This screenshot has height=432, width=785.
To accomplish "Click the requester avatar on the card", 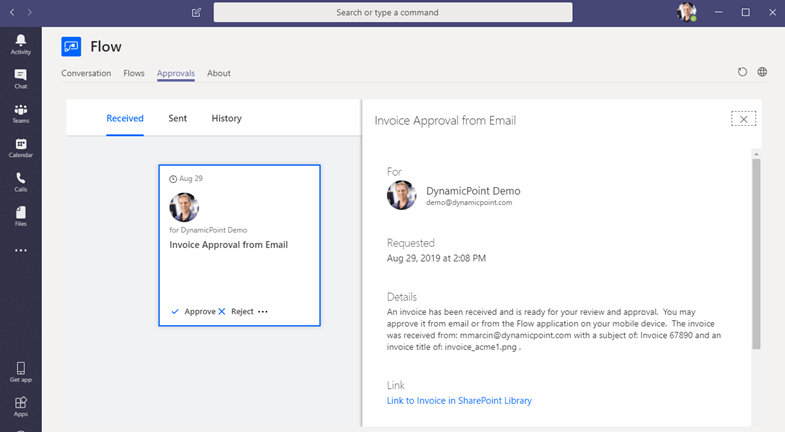I will point(184,207).
